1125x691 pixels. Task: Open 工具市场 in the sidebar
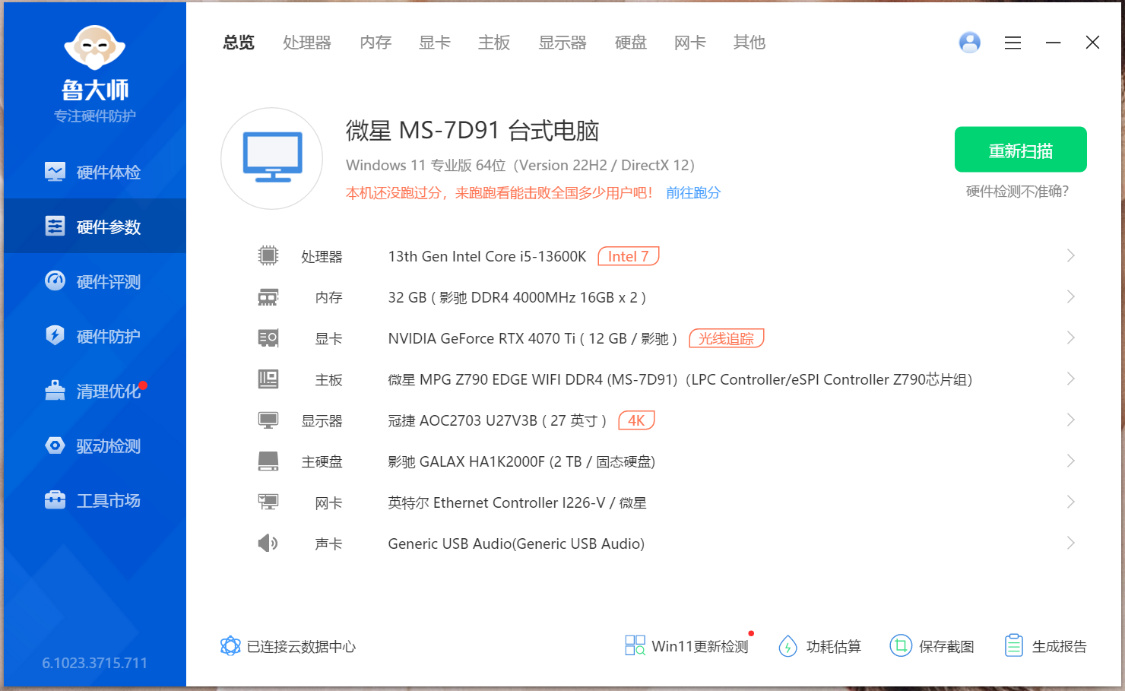[x=95, y=500]
